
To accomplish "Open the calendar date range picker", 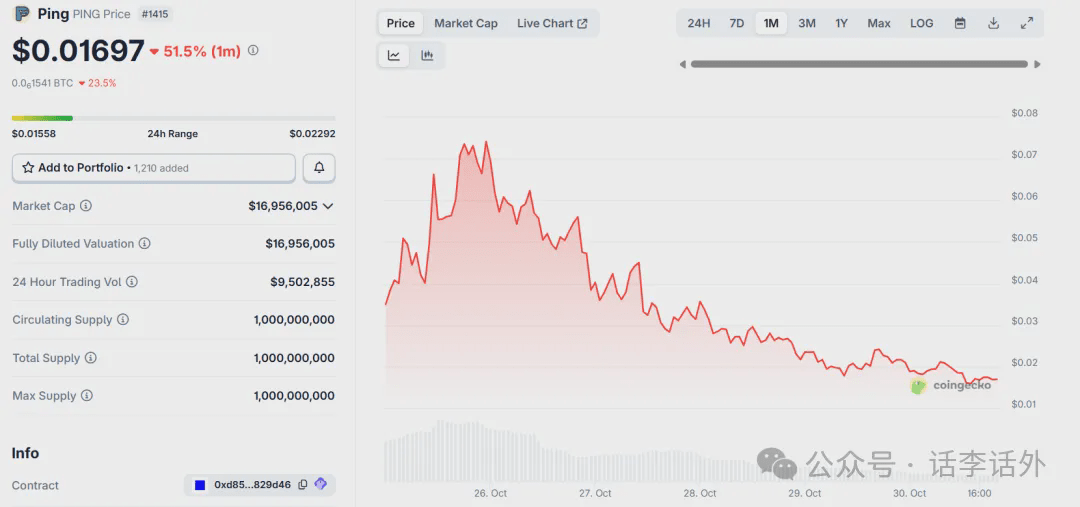I will pyautogui.click(x=960, y=23).
